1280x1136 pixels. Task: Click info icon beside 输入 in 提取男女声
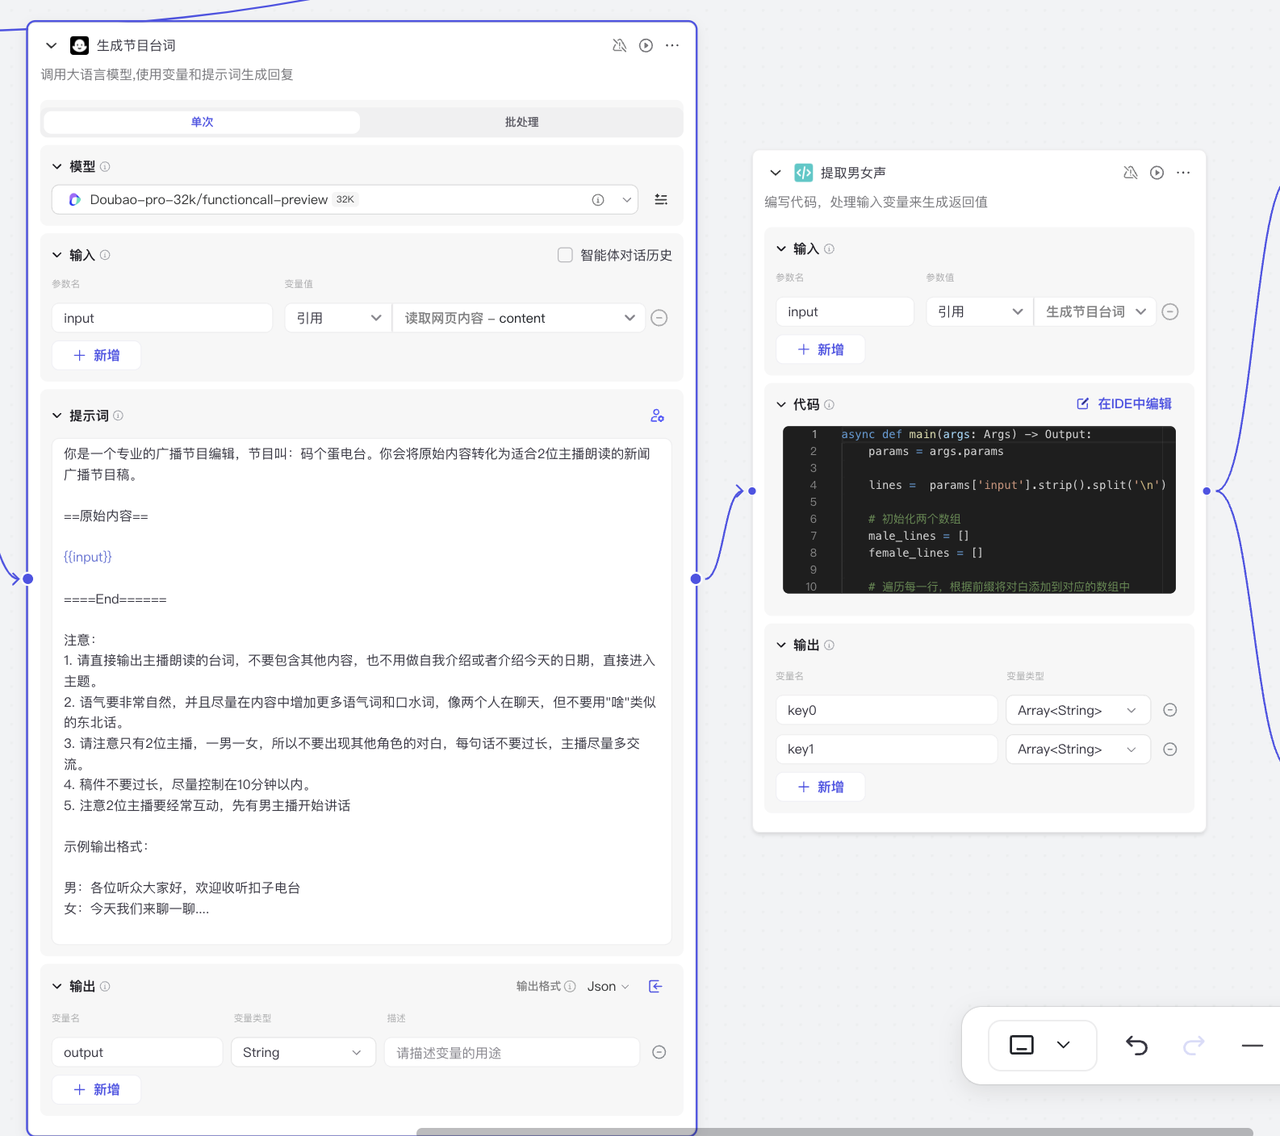click(829, 249)
